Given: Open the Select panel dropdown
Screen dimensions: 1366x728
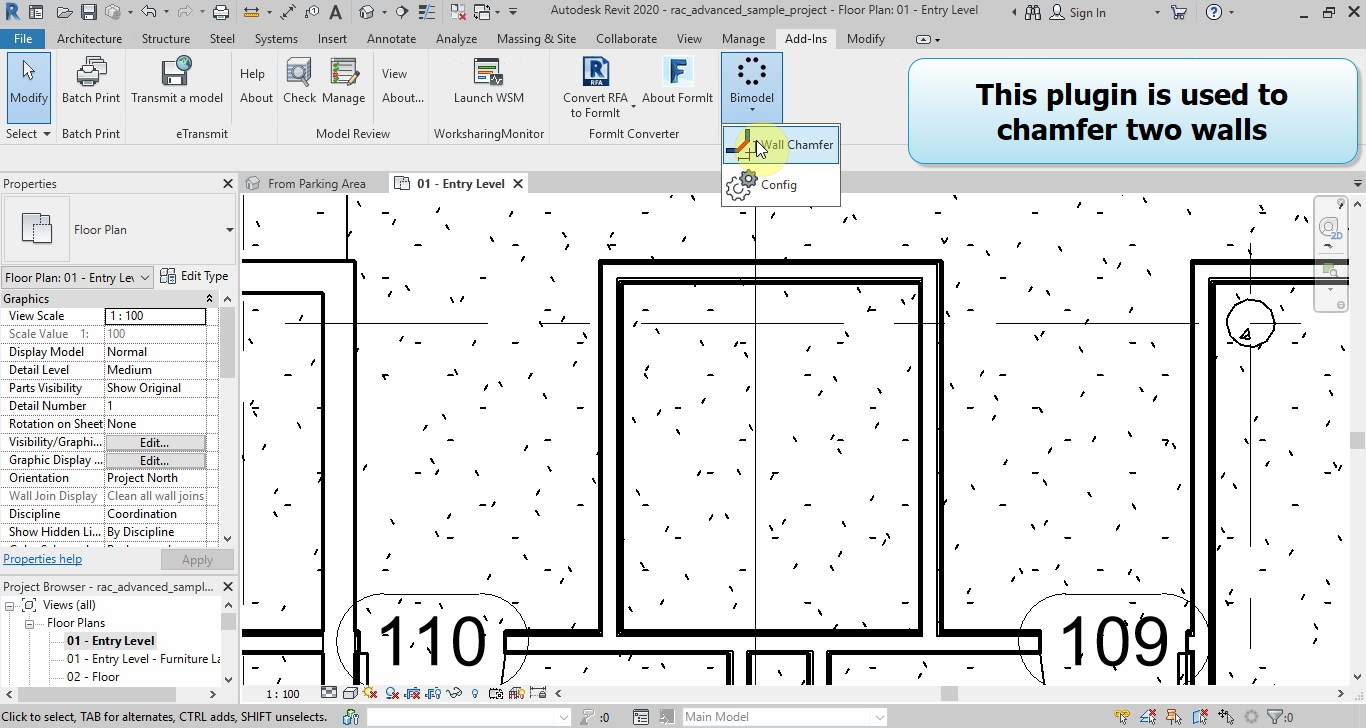Looking at the screenshot, I should [x=28, y=134].
